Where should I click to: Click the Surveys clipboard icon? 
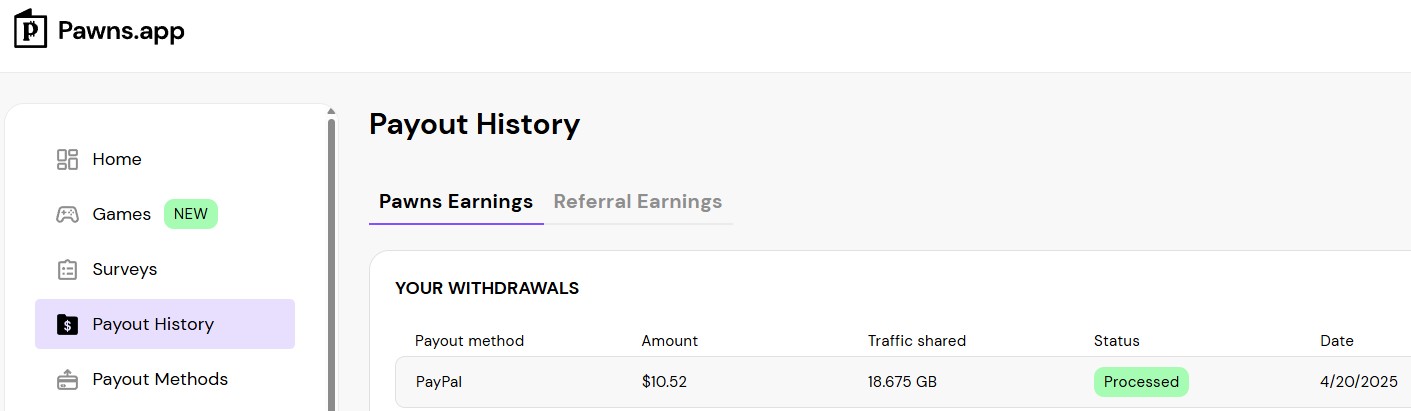click(x=67, y=269)
